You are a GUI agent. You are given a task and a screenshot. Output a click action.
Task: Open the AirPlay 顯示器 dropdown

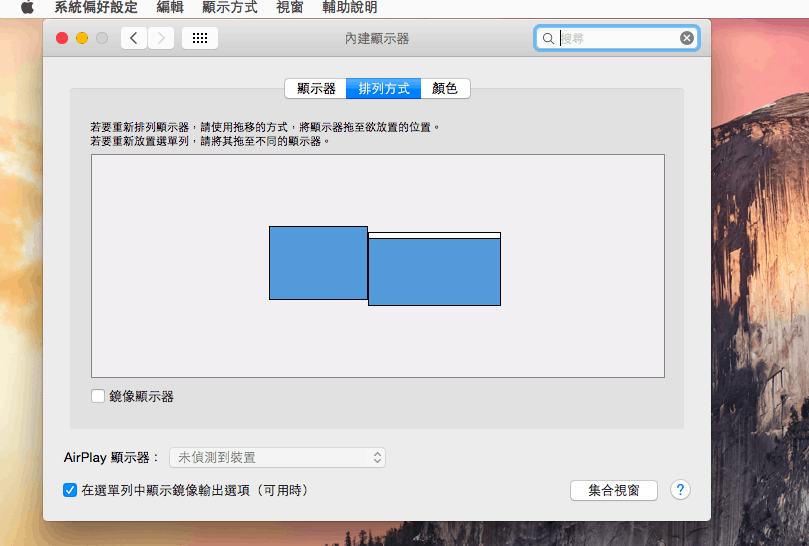tap(278, 457)
